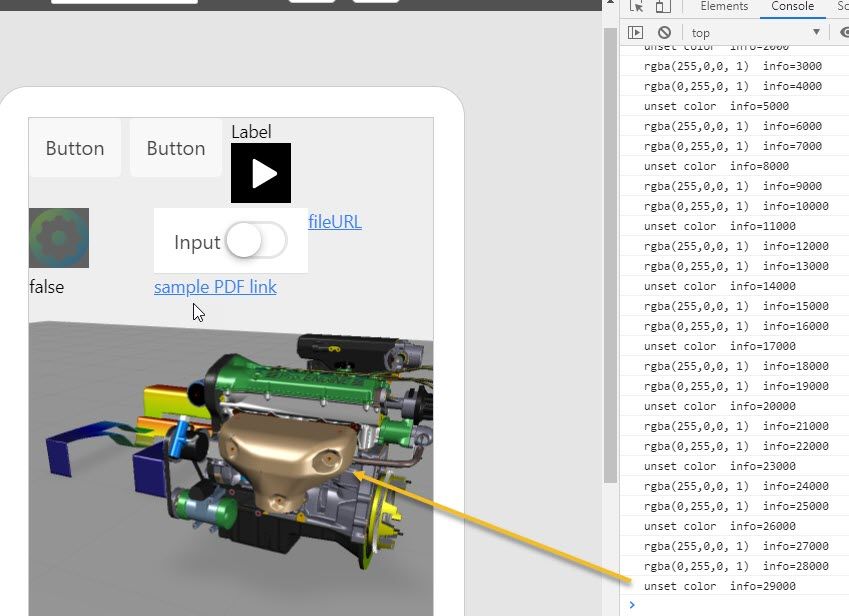Select console line info=7000
Image resolution: width=849 pixels, height=616 pixels.
(x=733, y=146)
